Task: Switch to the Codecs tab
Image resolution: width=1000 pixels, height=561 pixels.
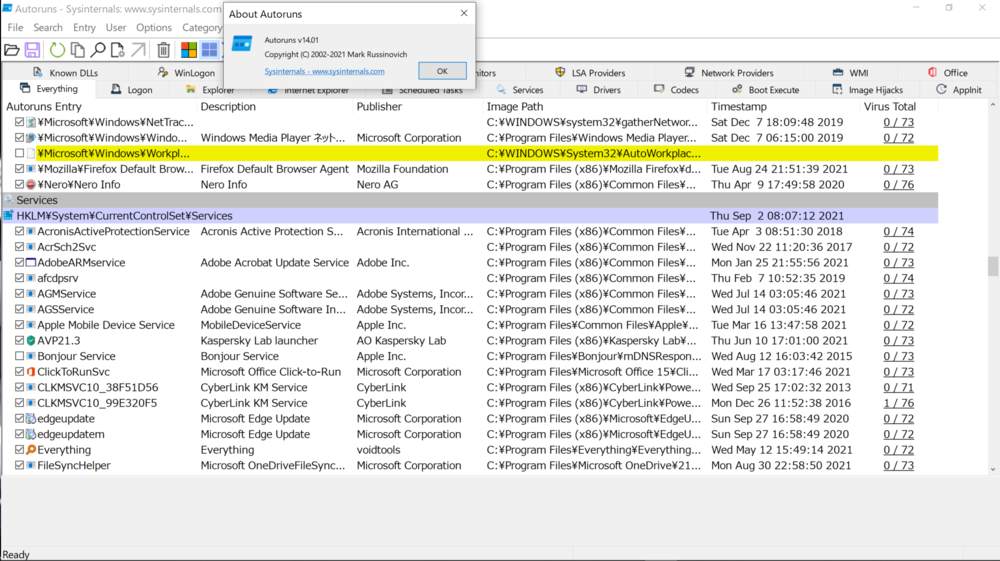Action: coord(677,90)
